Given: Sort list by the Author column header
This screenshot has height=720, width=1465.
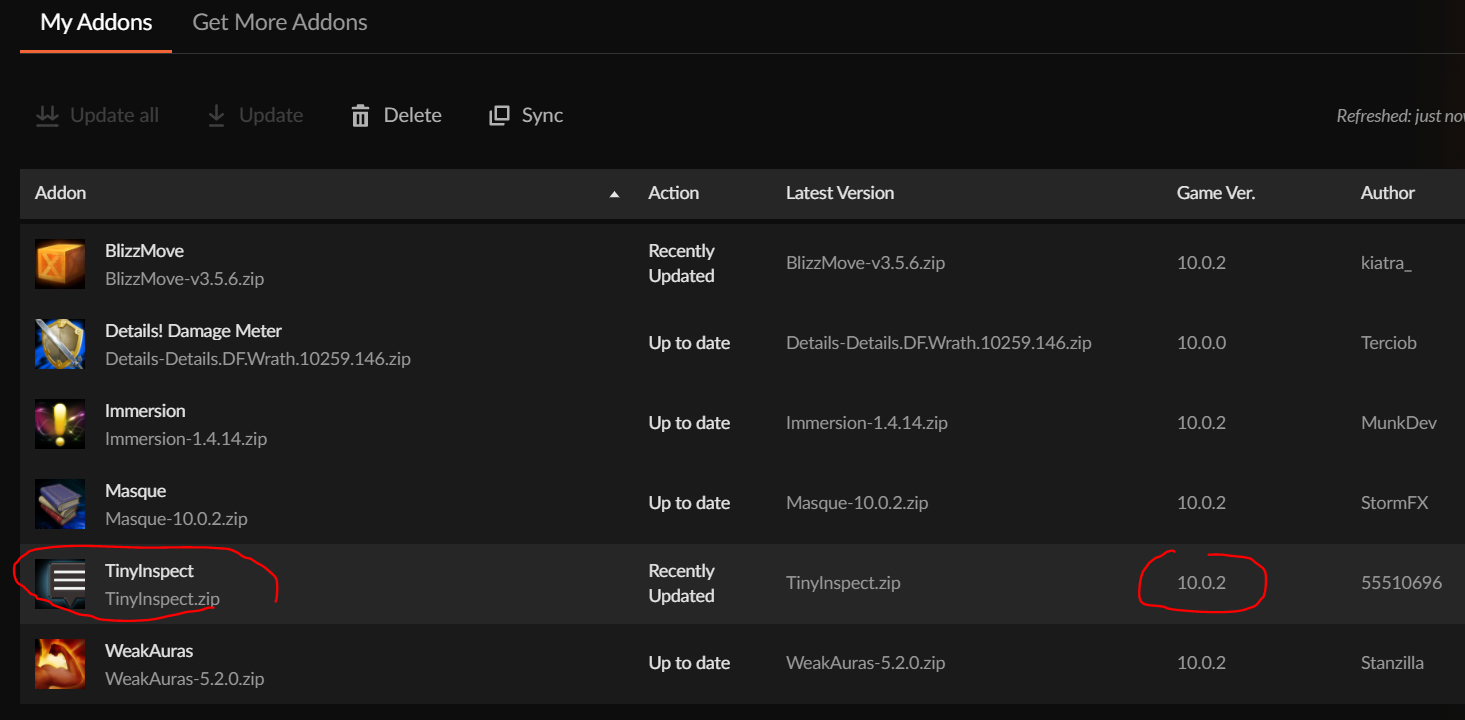Looking at the screenshot, I should (x=1387, y=193).
